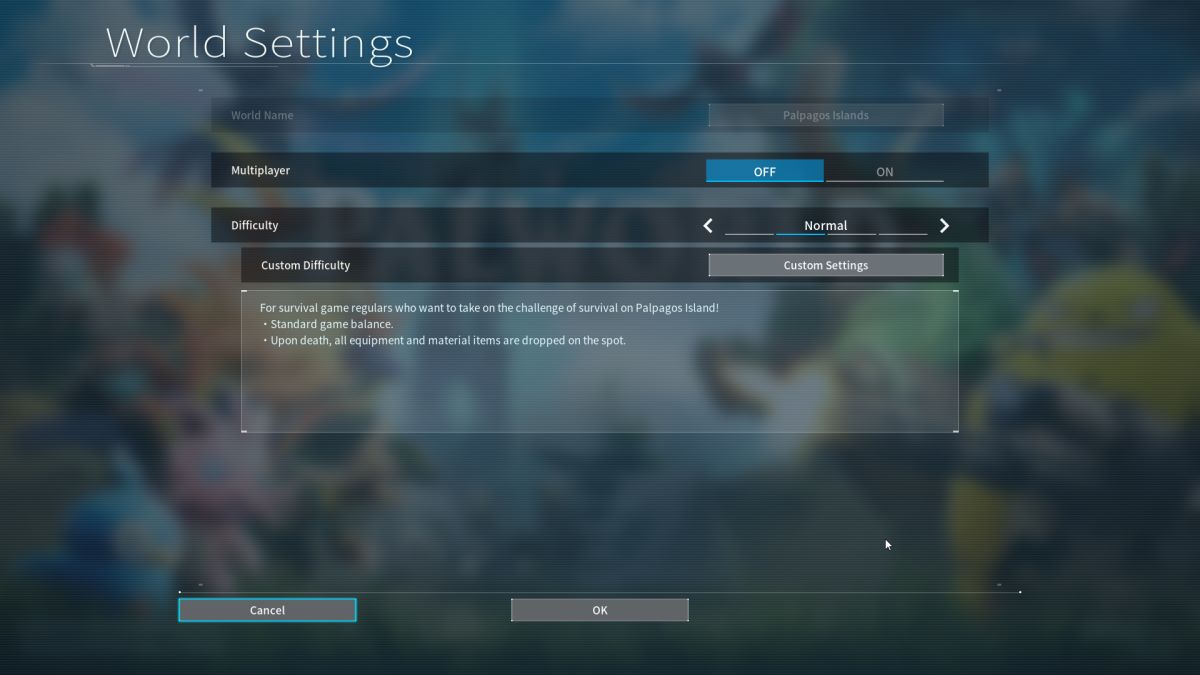Image resolution: width=1200 pixels, height=675 pixels.
Task: Click the last difficulty segment bar
Action: (903, 234)
